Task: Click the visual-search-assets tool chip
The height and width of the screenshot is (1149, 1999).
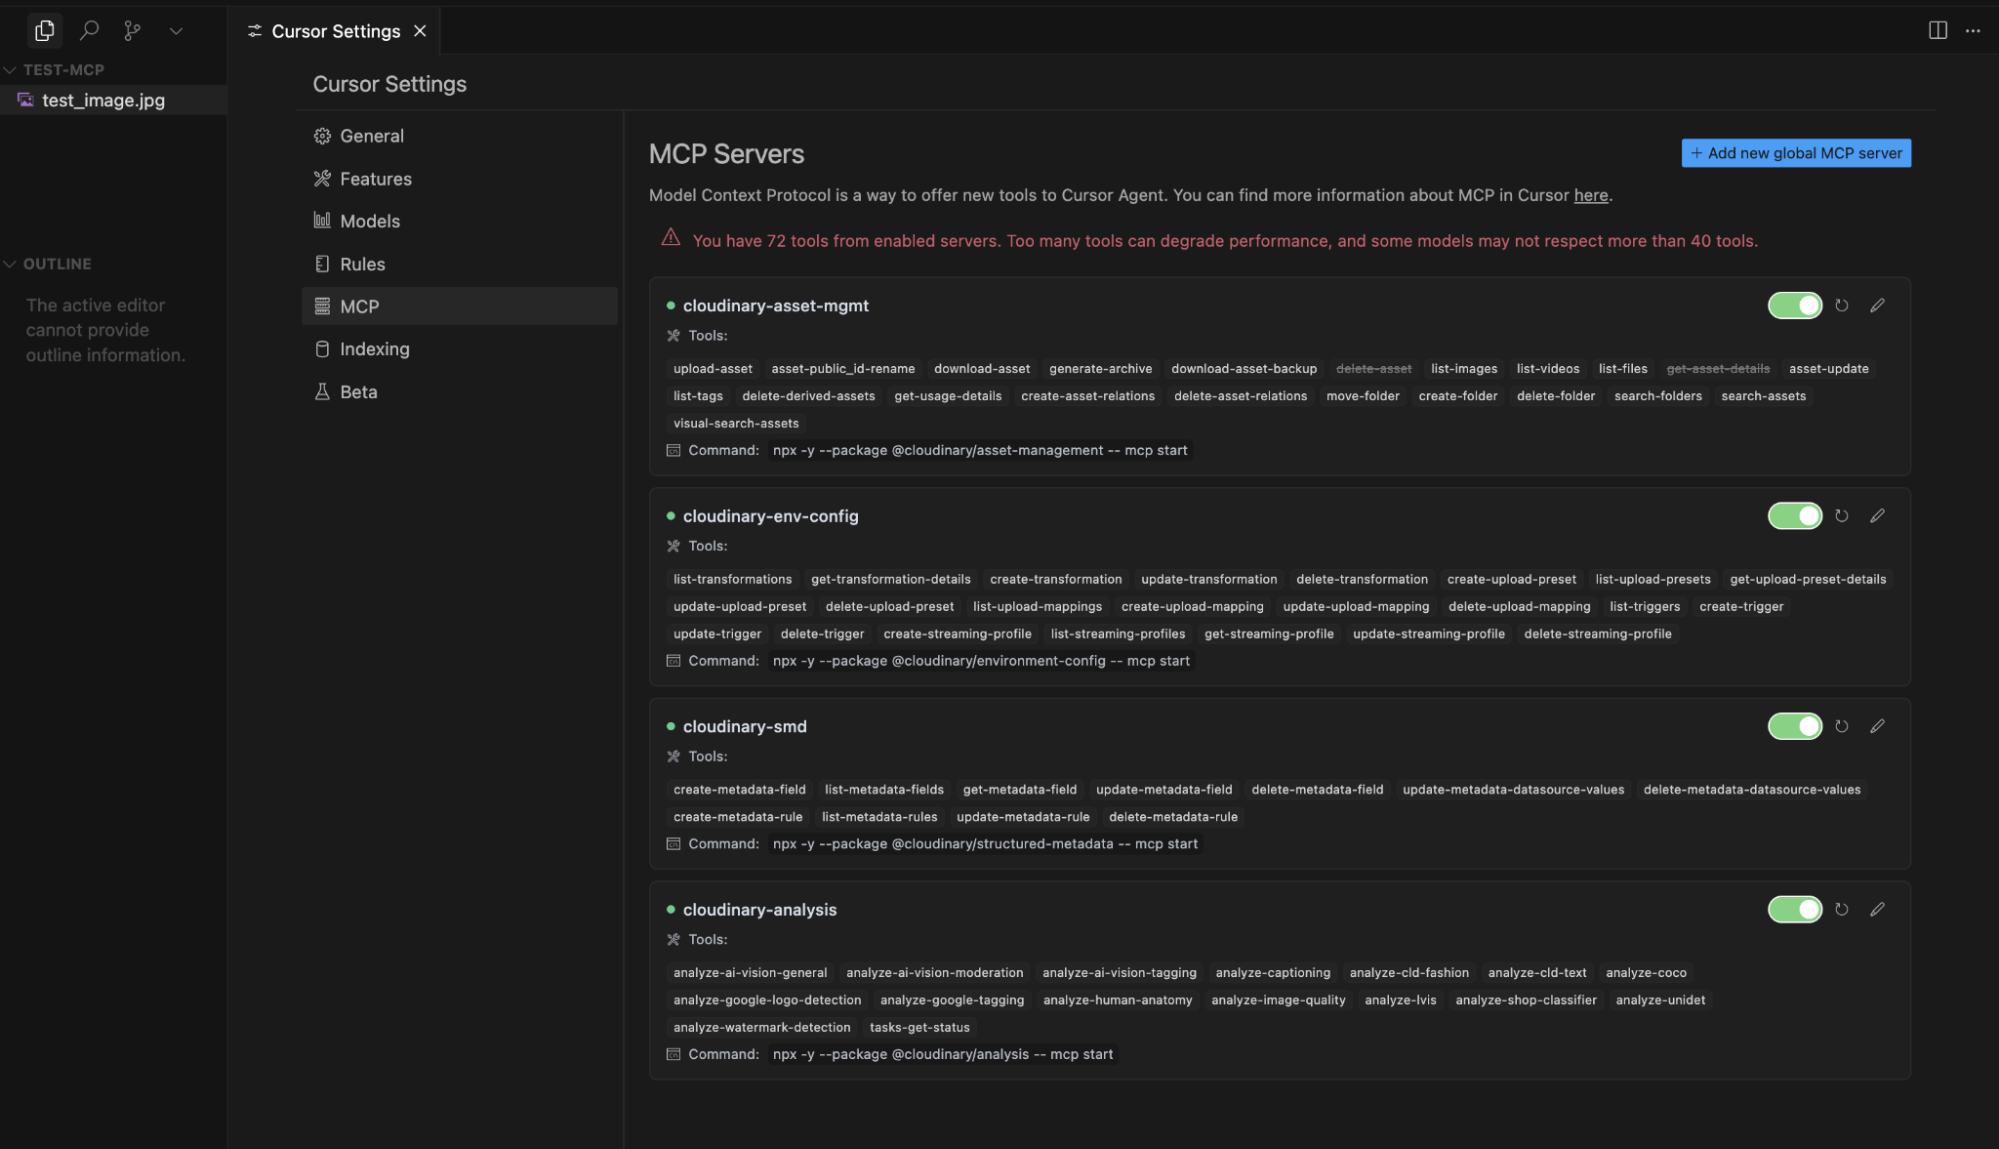Action: (735, 424)
